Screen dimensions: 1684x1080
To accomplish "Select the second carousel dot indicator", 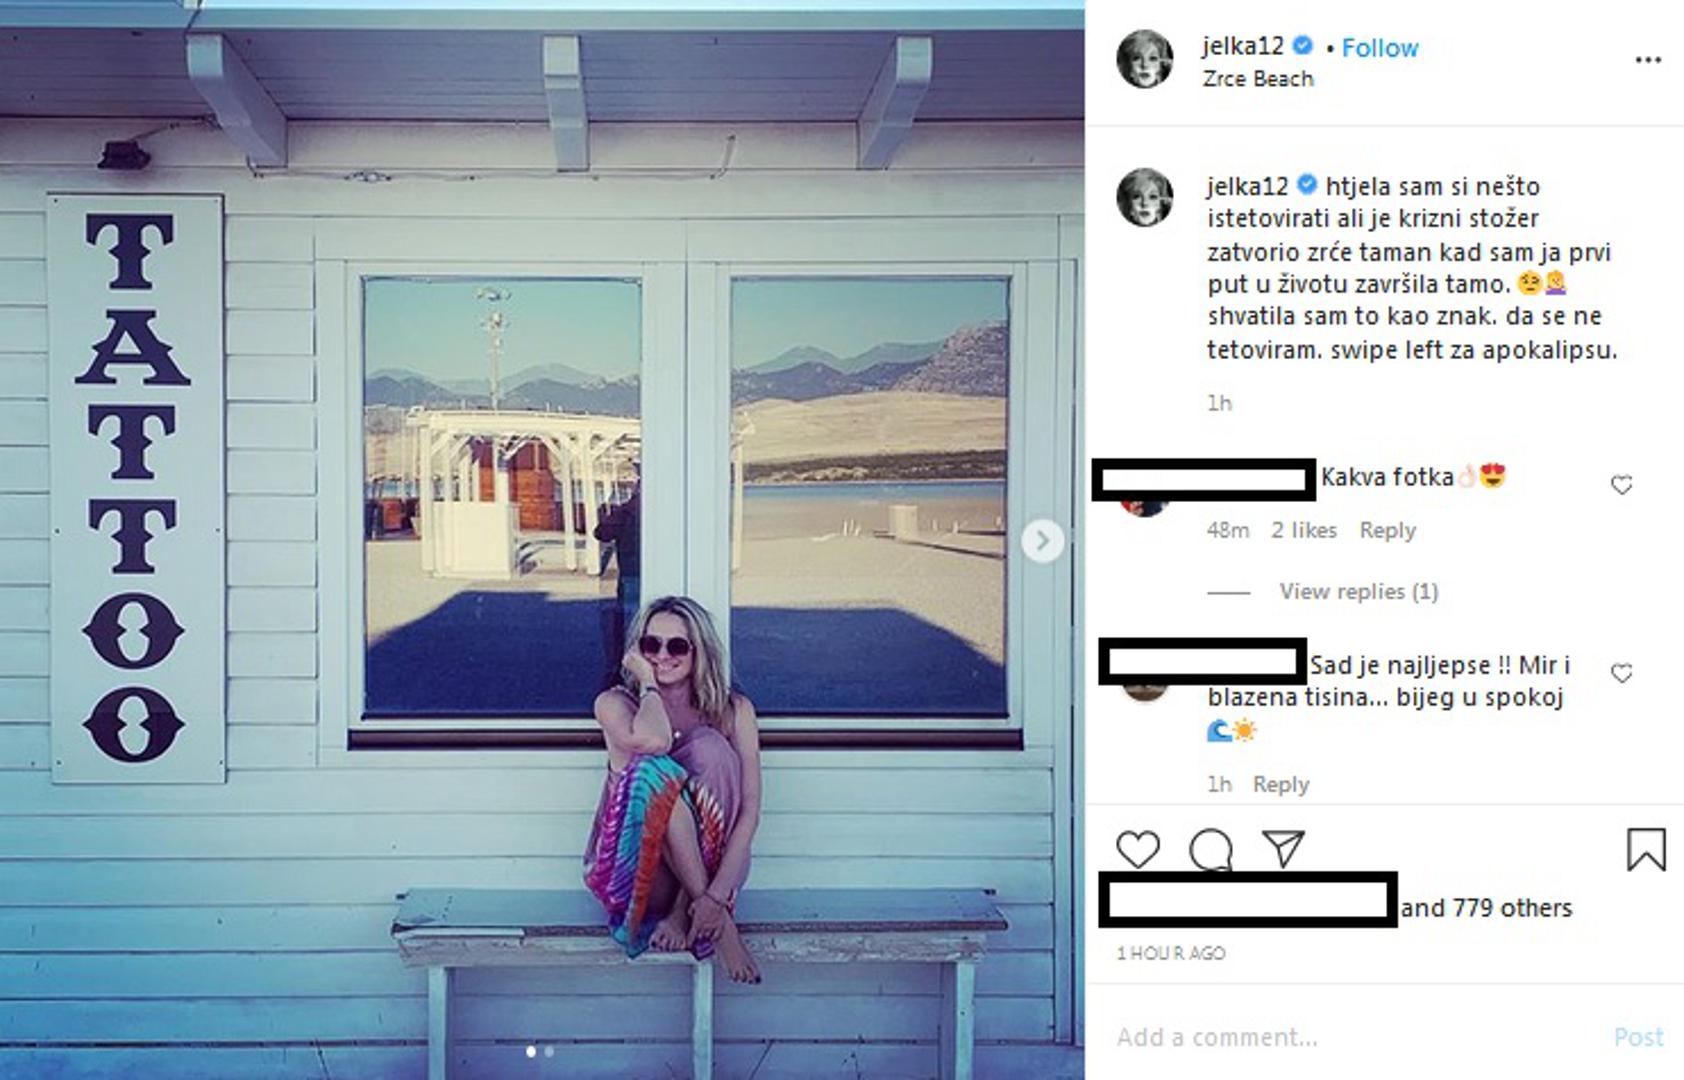I will pyautogui.click(x=549, y=1051).
